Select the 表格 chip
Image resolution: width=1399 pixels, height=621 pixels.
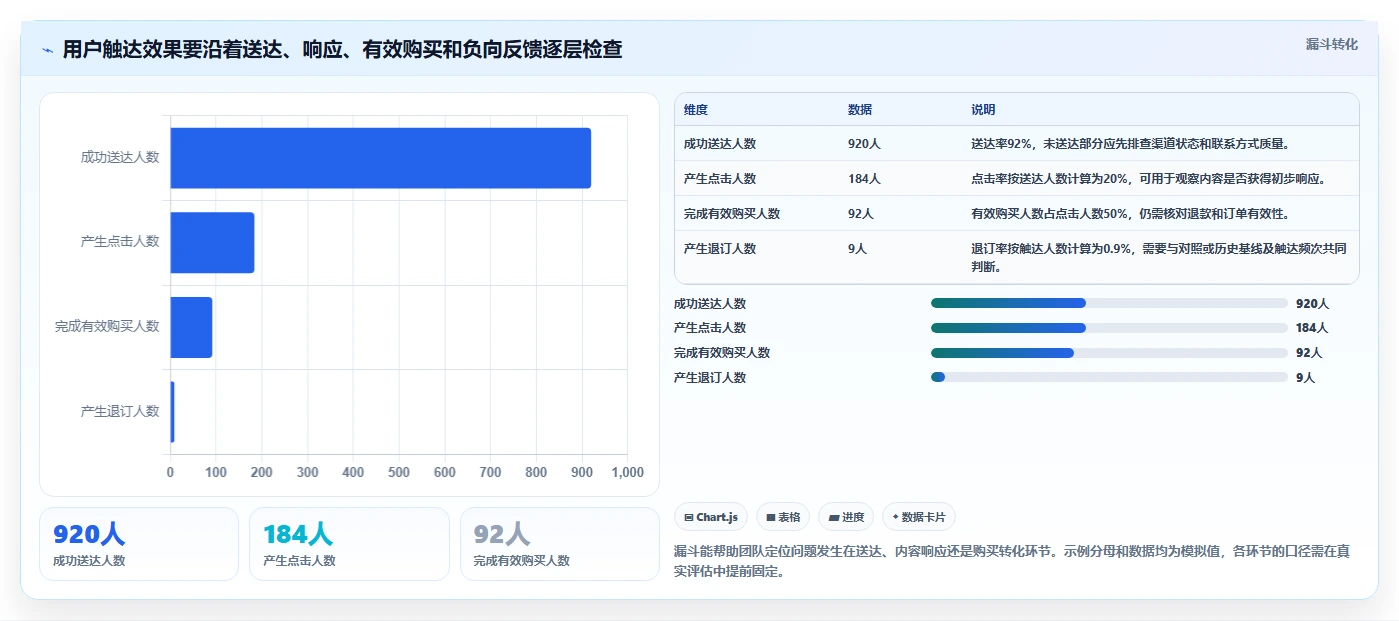[783, 517]
